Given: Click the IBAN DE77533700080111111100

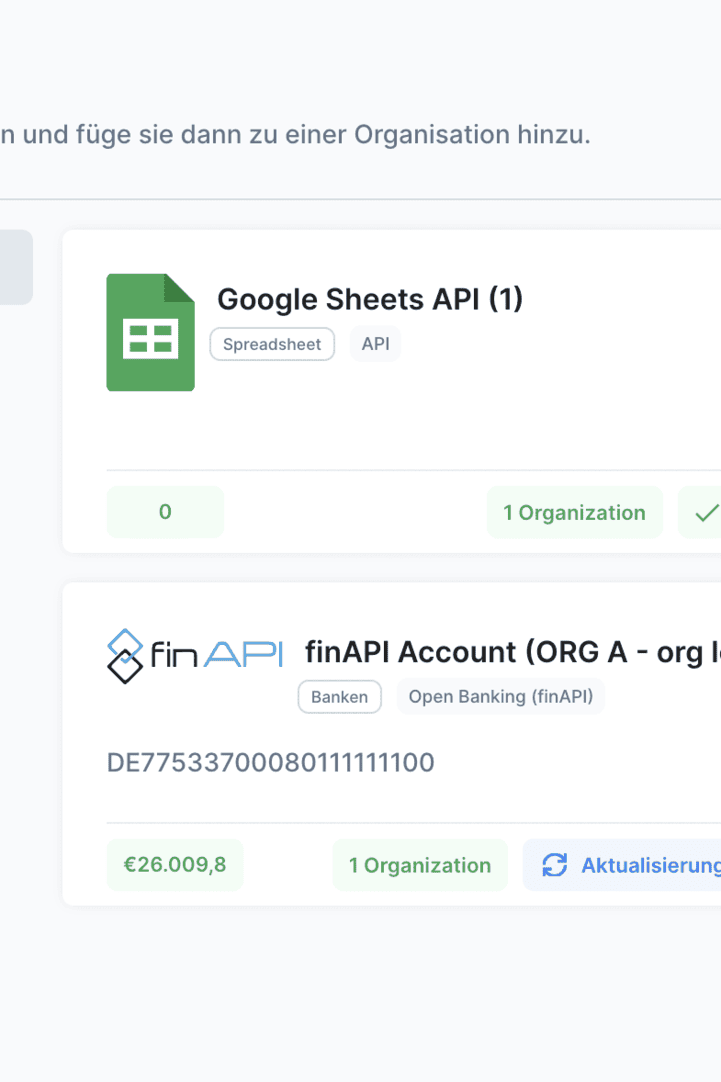Looking at the screenshot, I should click(x=270, y=763).
